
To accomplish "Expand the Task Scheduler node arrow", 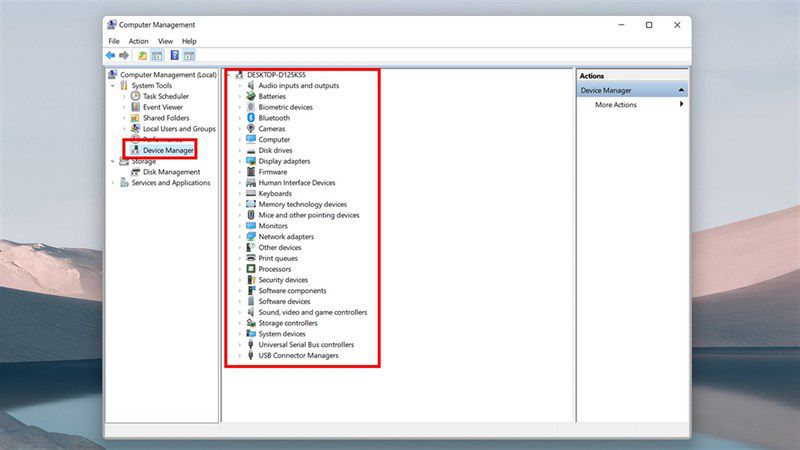I will 124,96.
